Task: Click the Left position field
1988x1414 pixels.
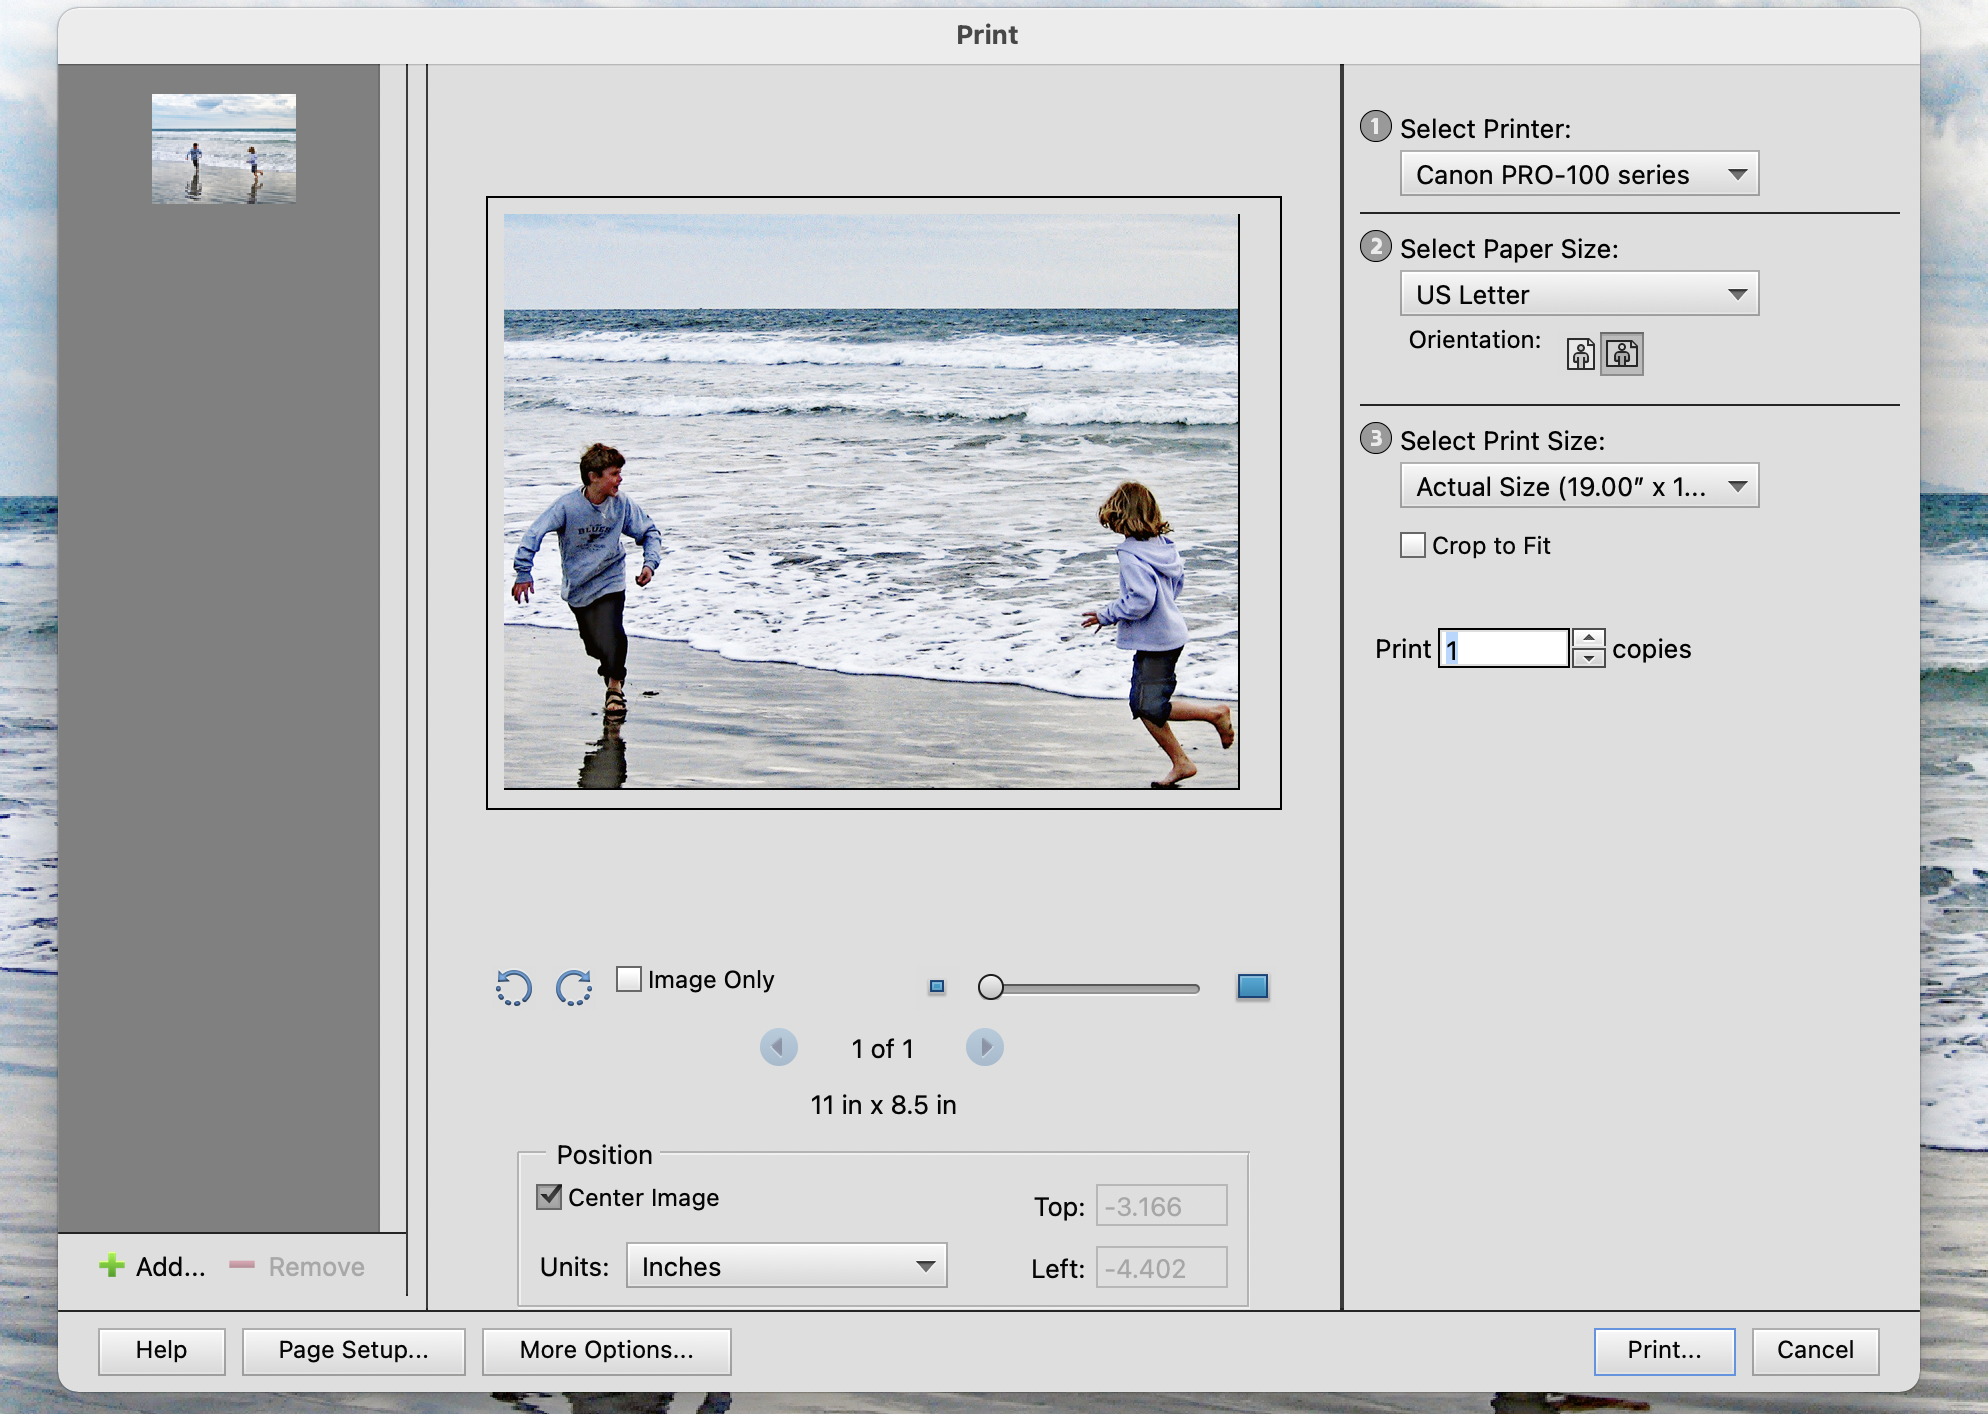Action: pyautogui.click(x=1161, y=1268)
